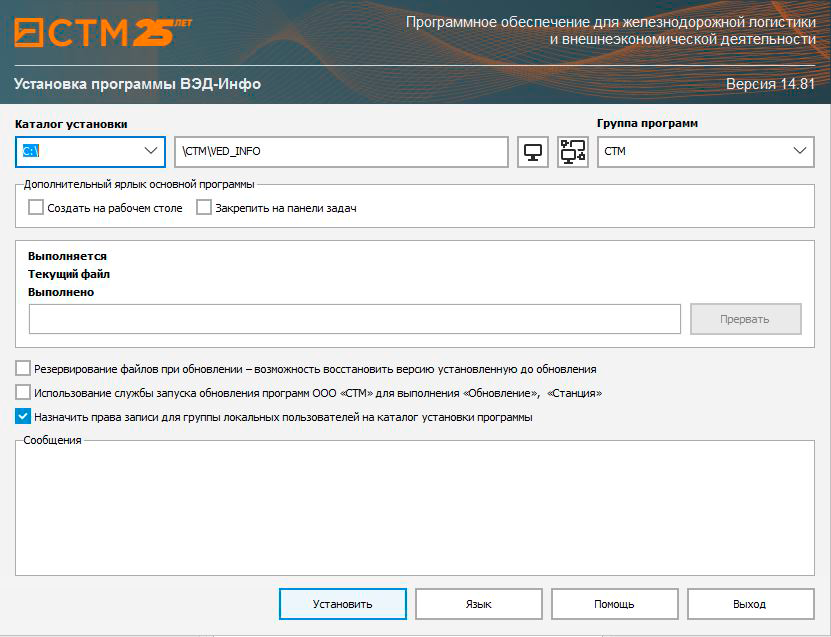Image resolution: width=831 pixels, height=637 pixels.
Task: Click the Помощь button
Action: coord(615,604)
